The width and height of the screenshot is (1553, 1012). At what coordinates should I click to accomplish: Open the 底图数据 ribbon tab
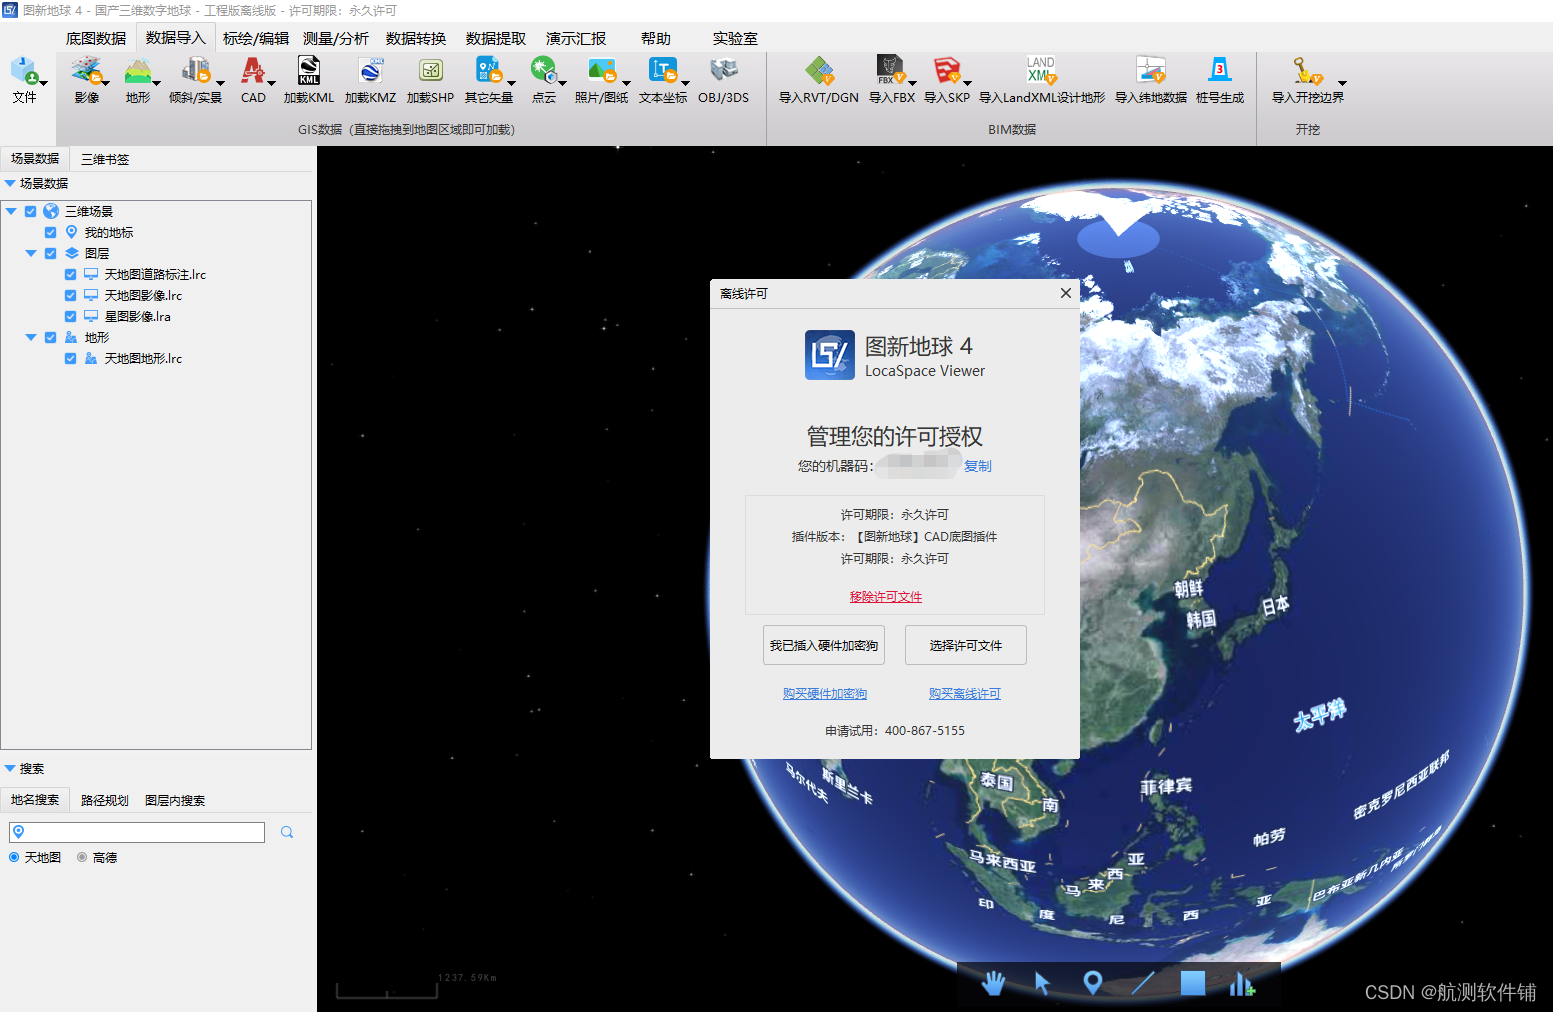(x=96, y=38)
